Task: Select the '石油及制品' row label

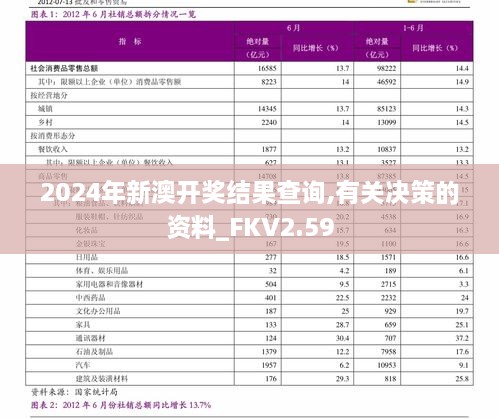Action: tap(94, 352)
